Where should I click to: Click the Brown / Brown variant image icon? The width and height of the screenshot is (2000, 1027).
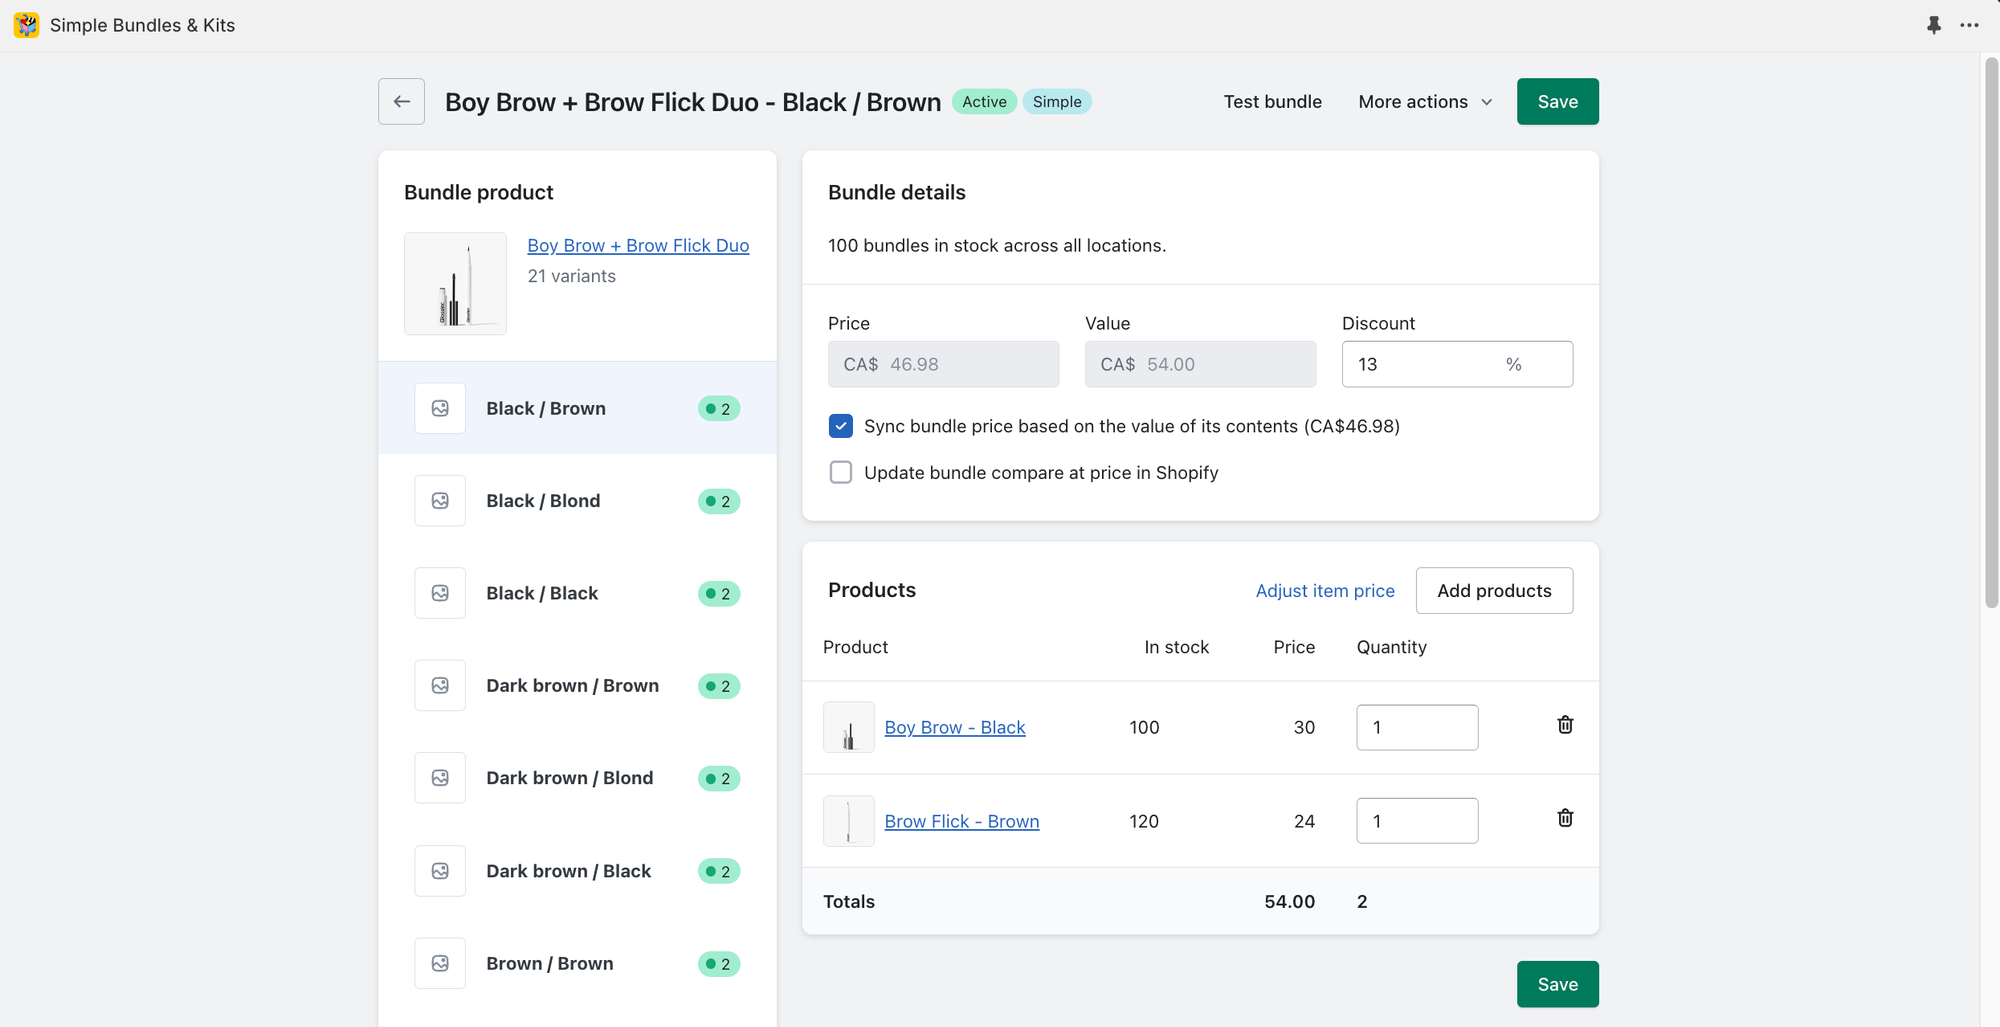pyautogui.click(x=440, y=963)
